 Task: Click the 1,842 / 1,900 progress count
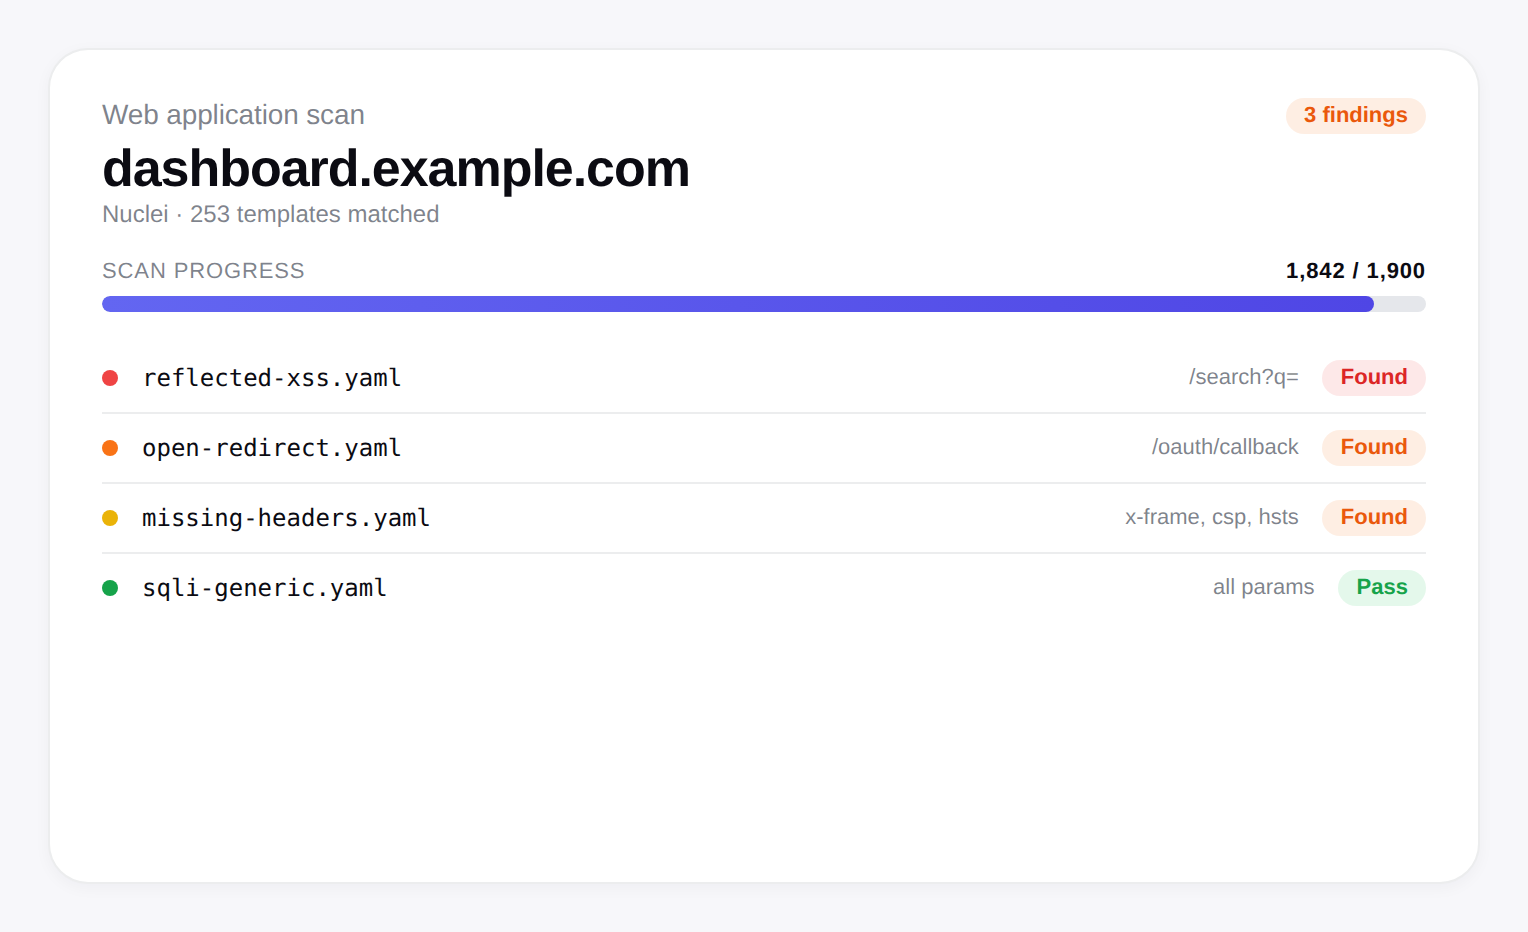tap(1355, 271)
